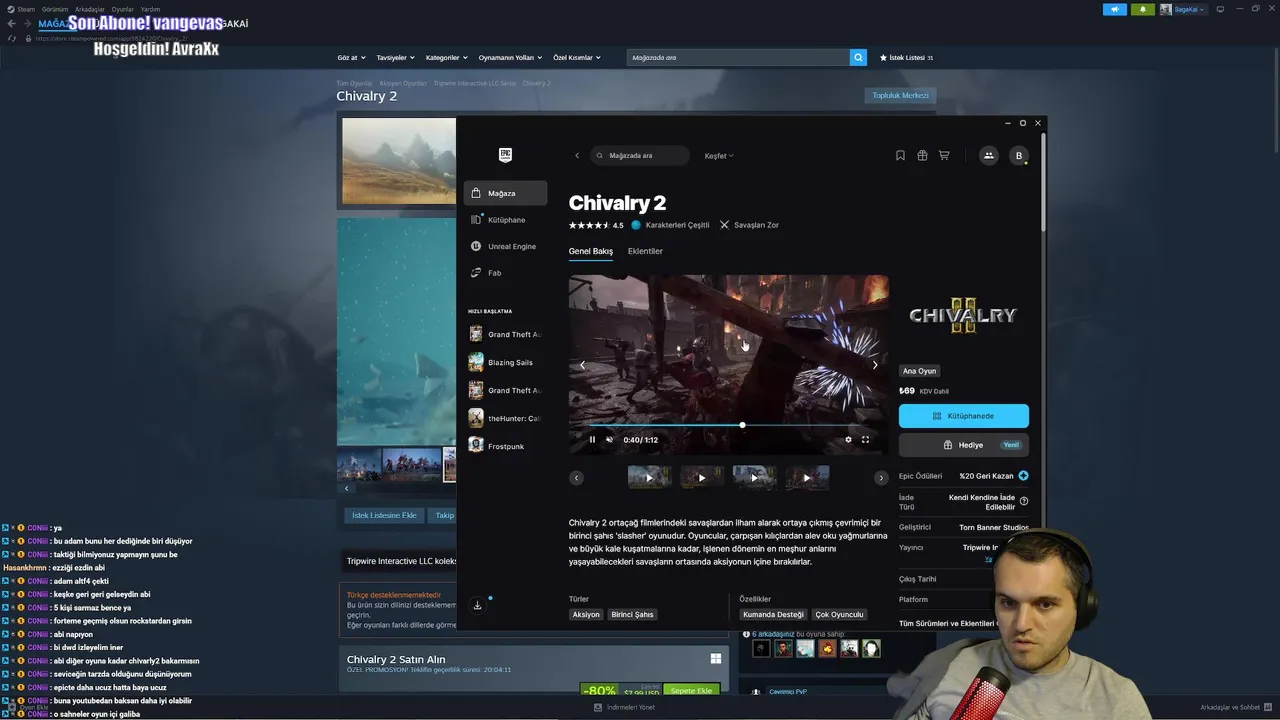Select first trailer thumbnail in strip
Screen dimensions: 1280x720
649,477
